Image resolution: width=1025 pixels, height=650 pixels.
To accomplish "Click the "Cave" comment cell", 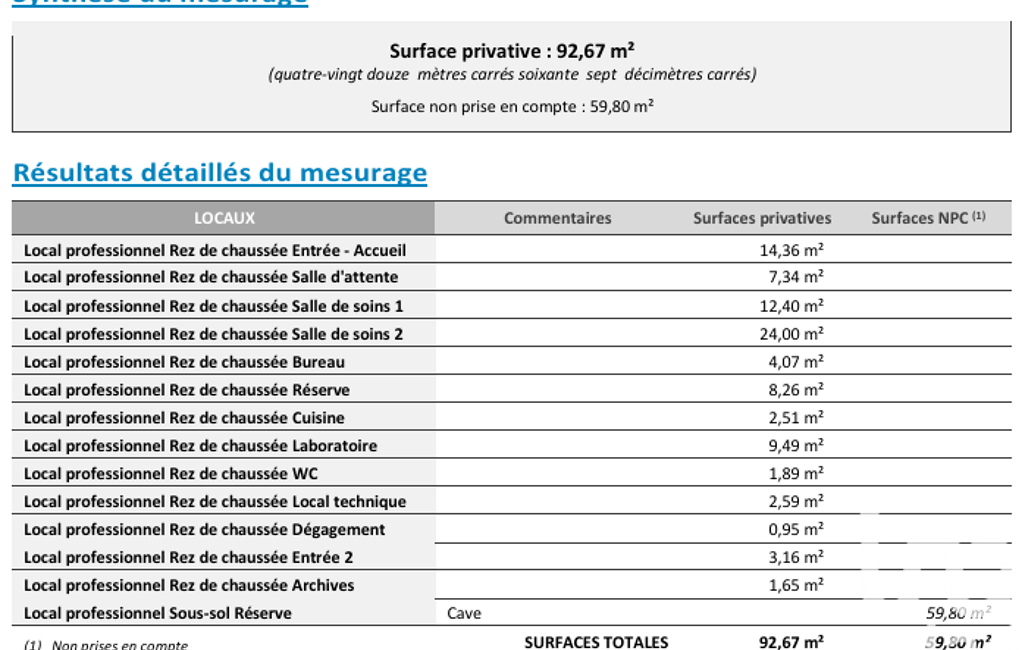I will pyautogui.click(x=464, y=613).
